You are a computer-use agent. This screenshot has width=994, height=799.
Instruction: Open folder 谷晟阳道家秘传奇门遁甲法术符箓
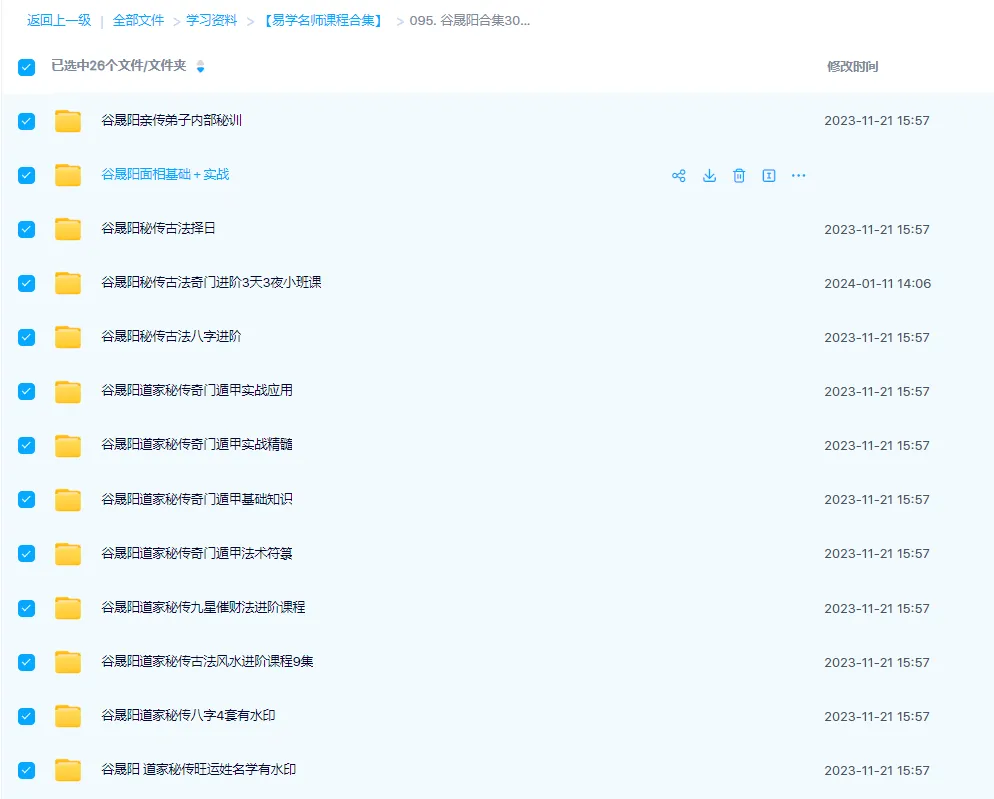click(197, 553)
